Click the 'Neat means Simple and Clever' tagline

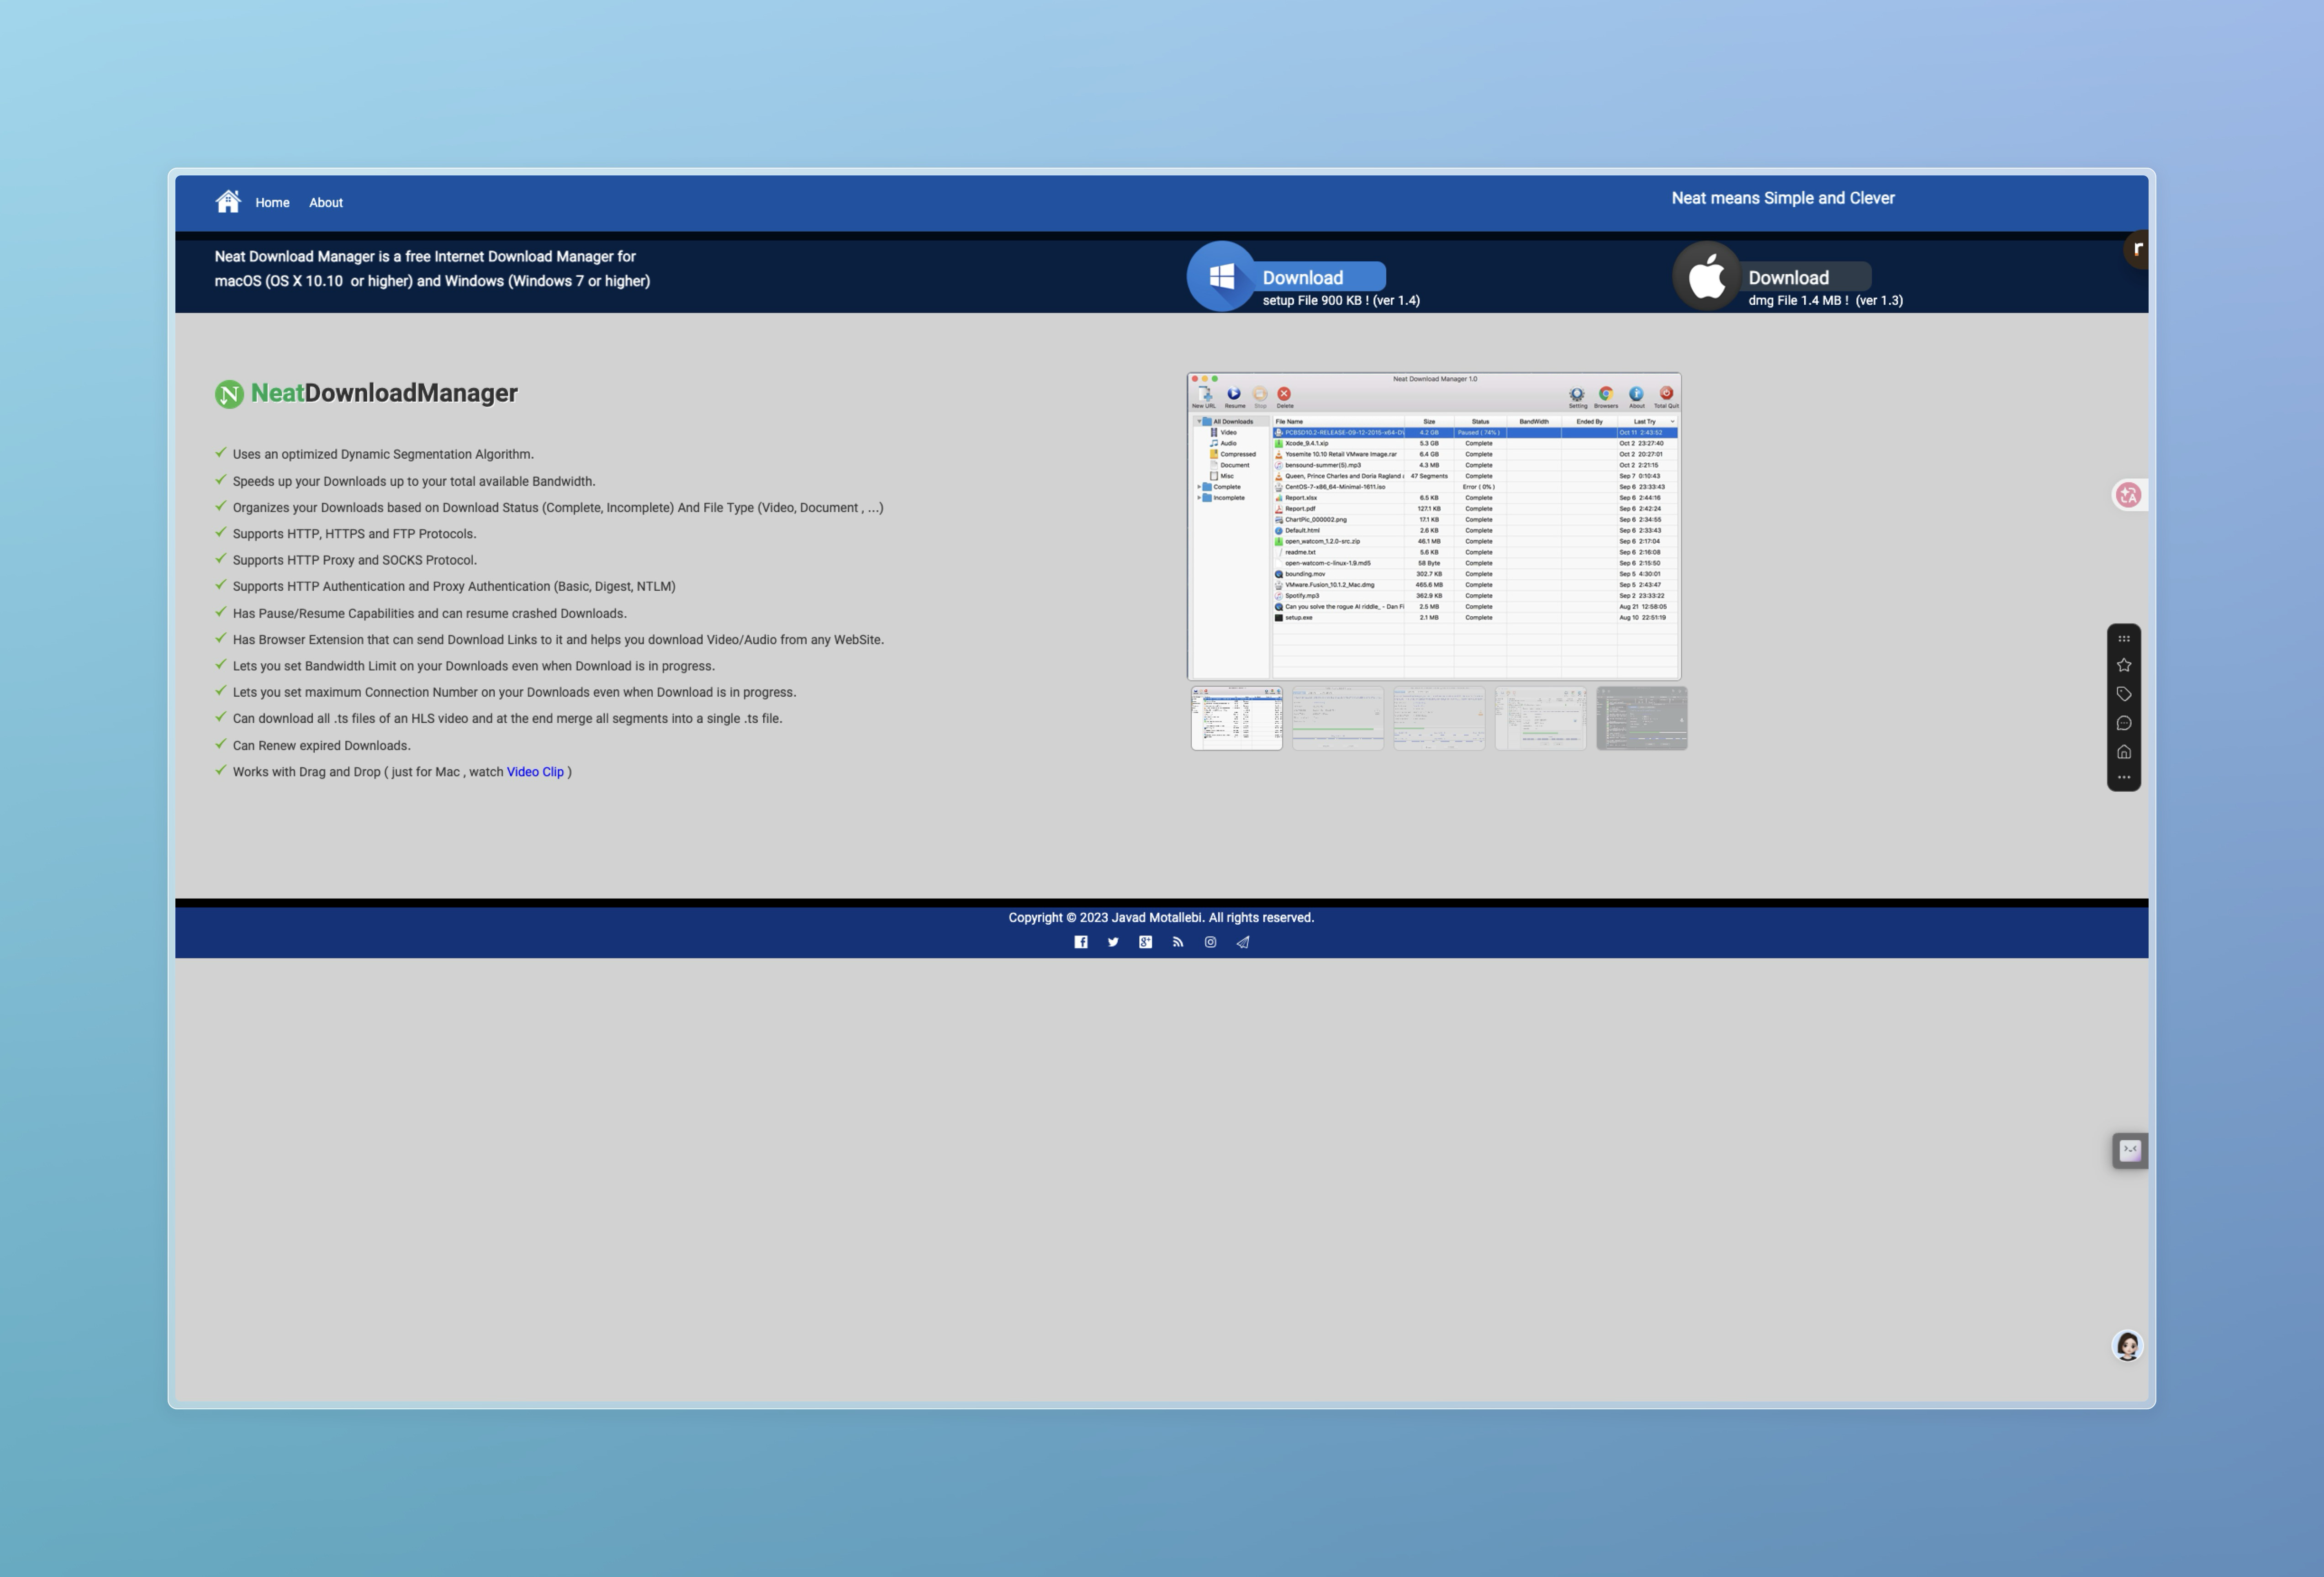1783,198
